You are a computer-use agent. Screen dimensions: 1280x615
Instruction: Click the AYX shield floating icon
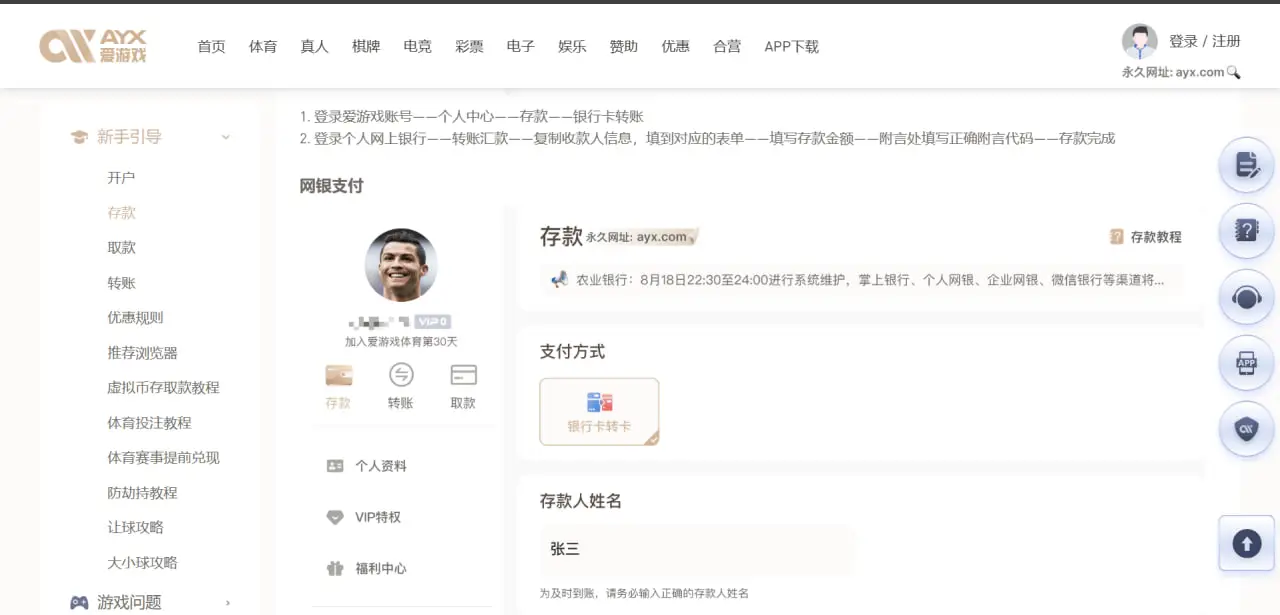1246,429
